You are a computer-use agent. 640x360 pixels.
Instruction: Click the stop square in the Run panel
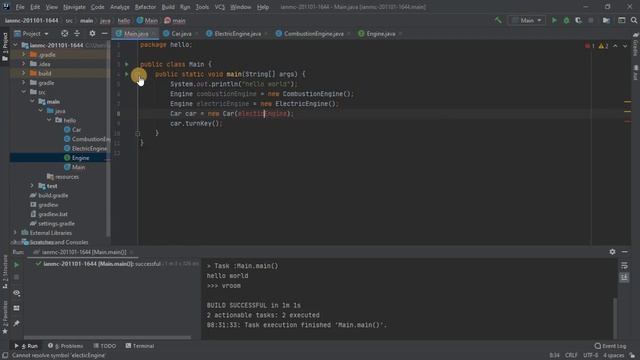16,277
